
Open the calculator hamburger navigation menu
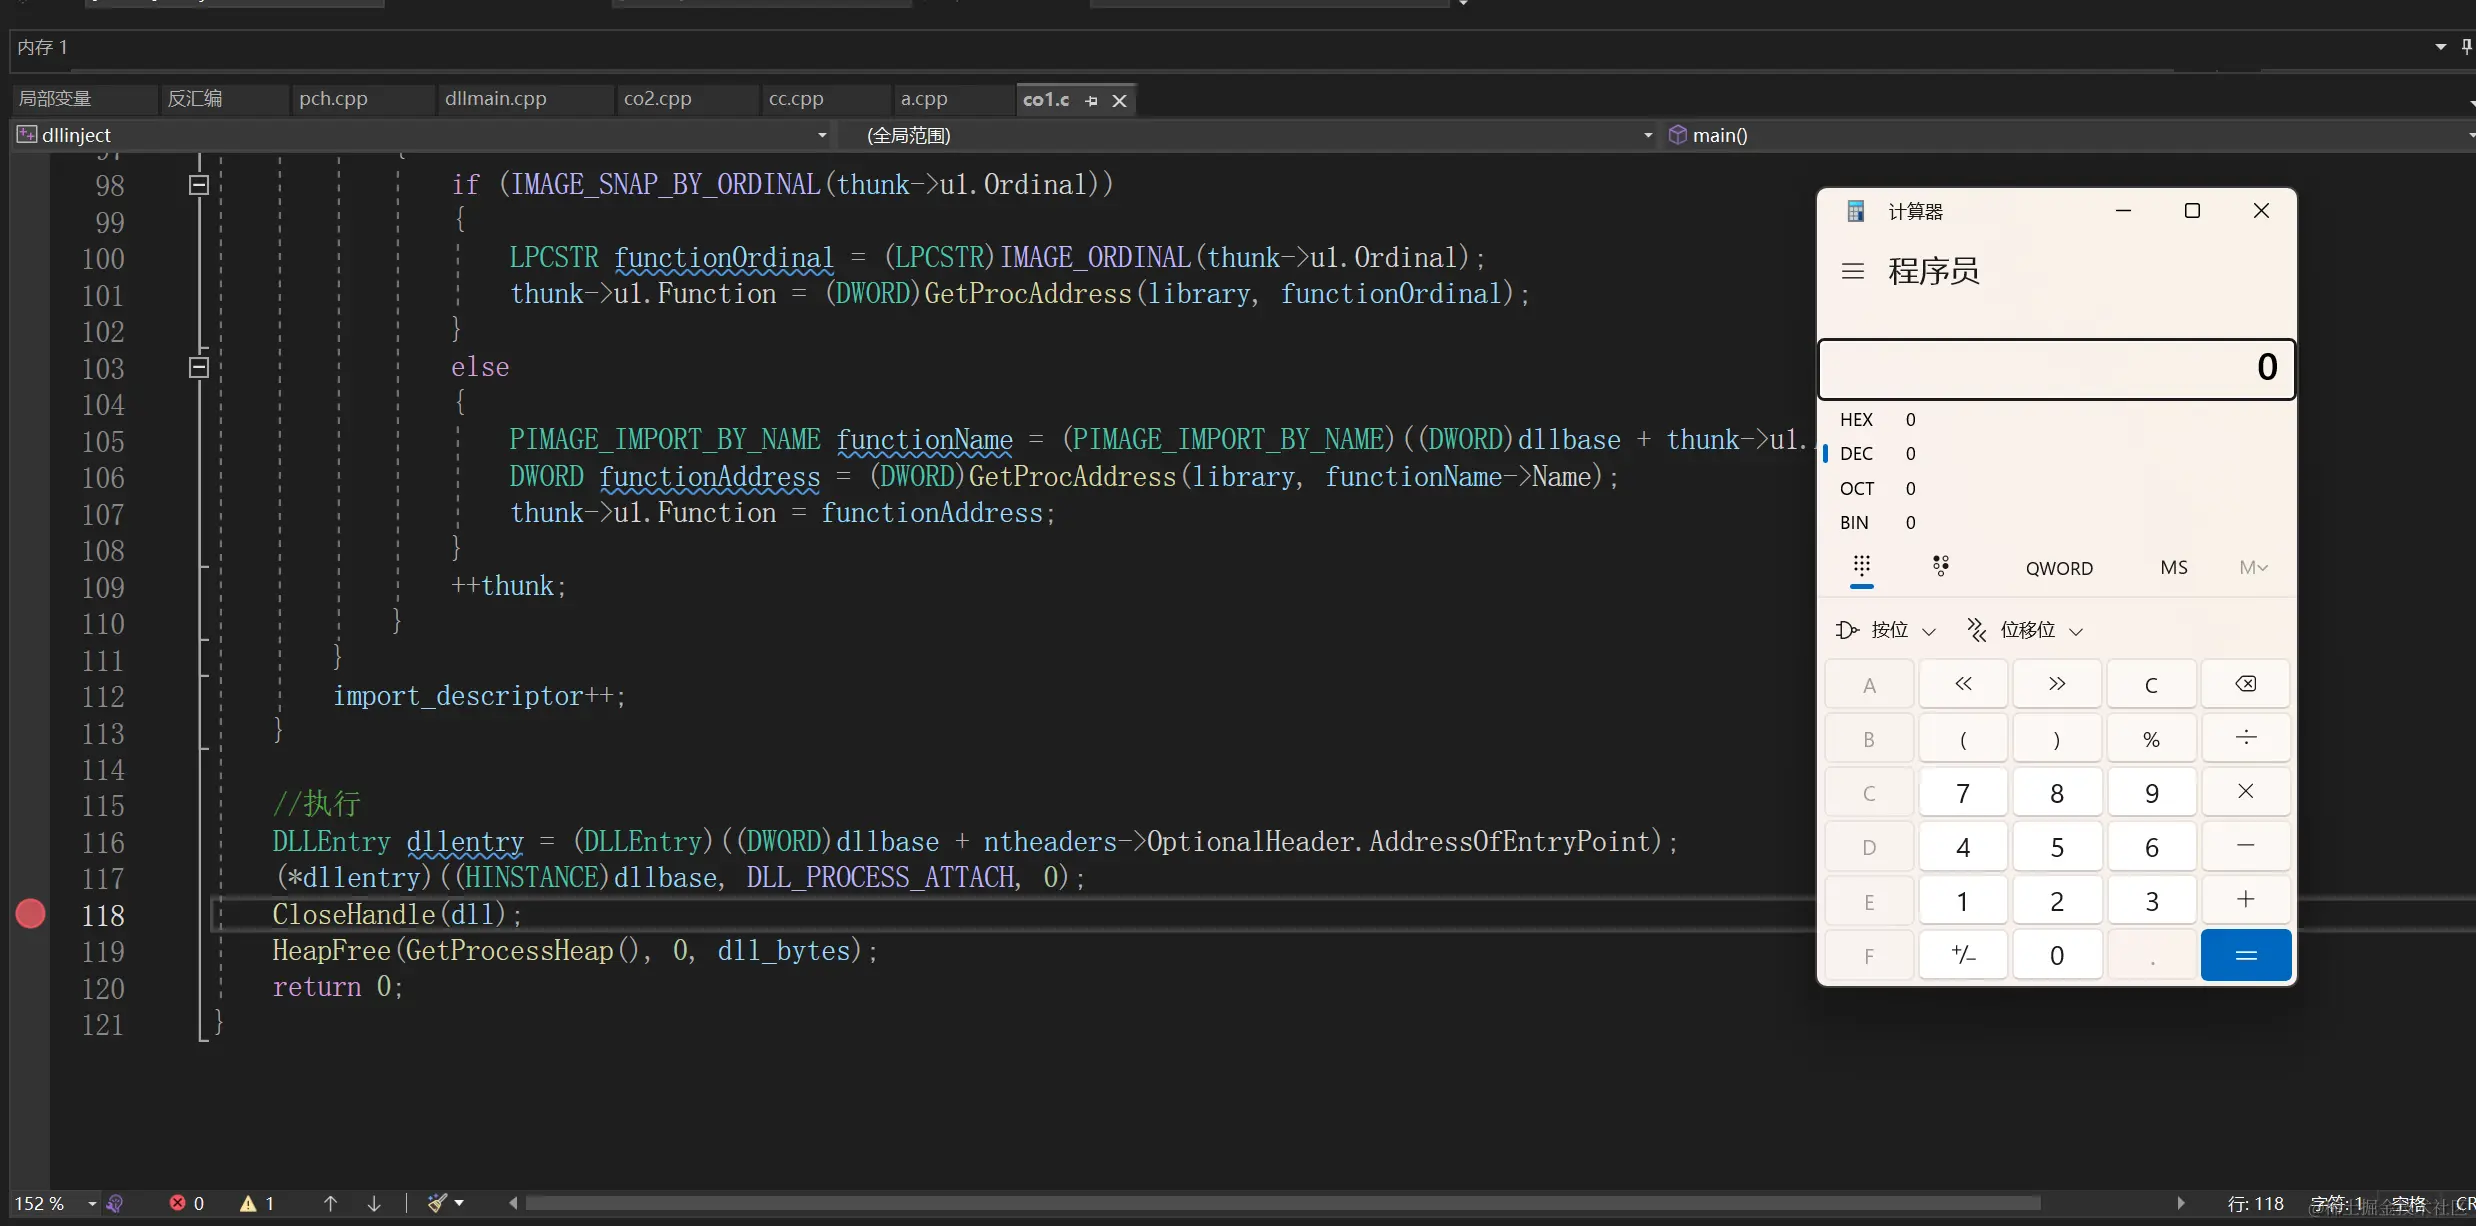point(1852,271)
